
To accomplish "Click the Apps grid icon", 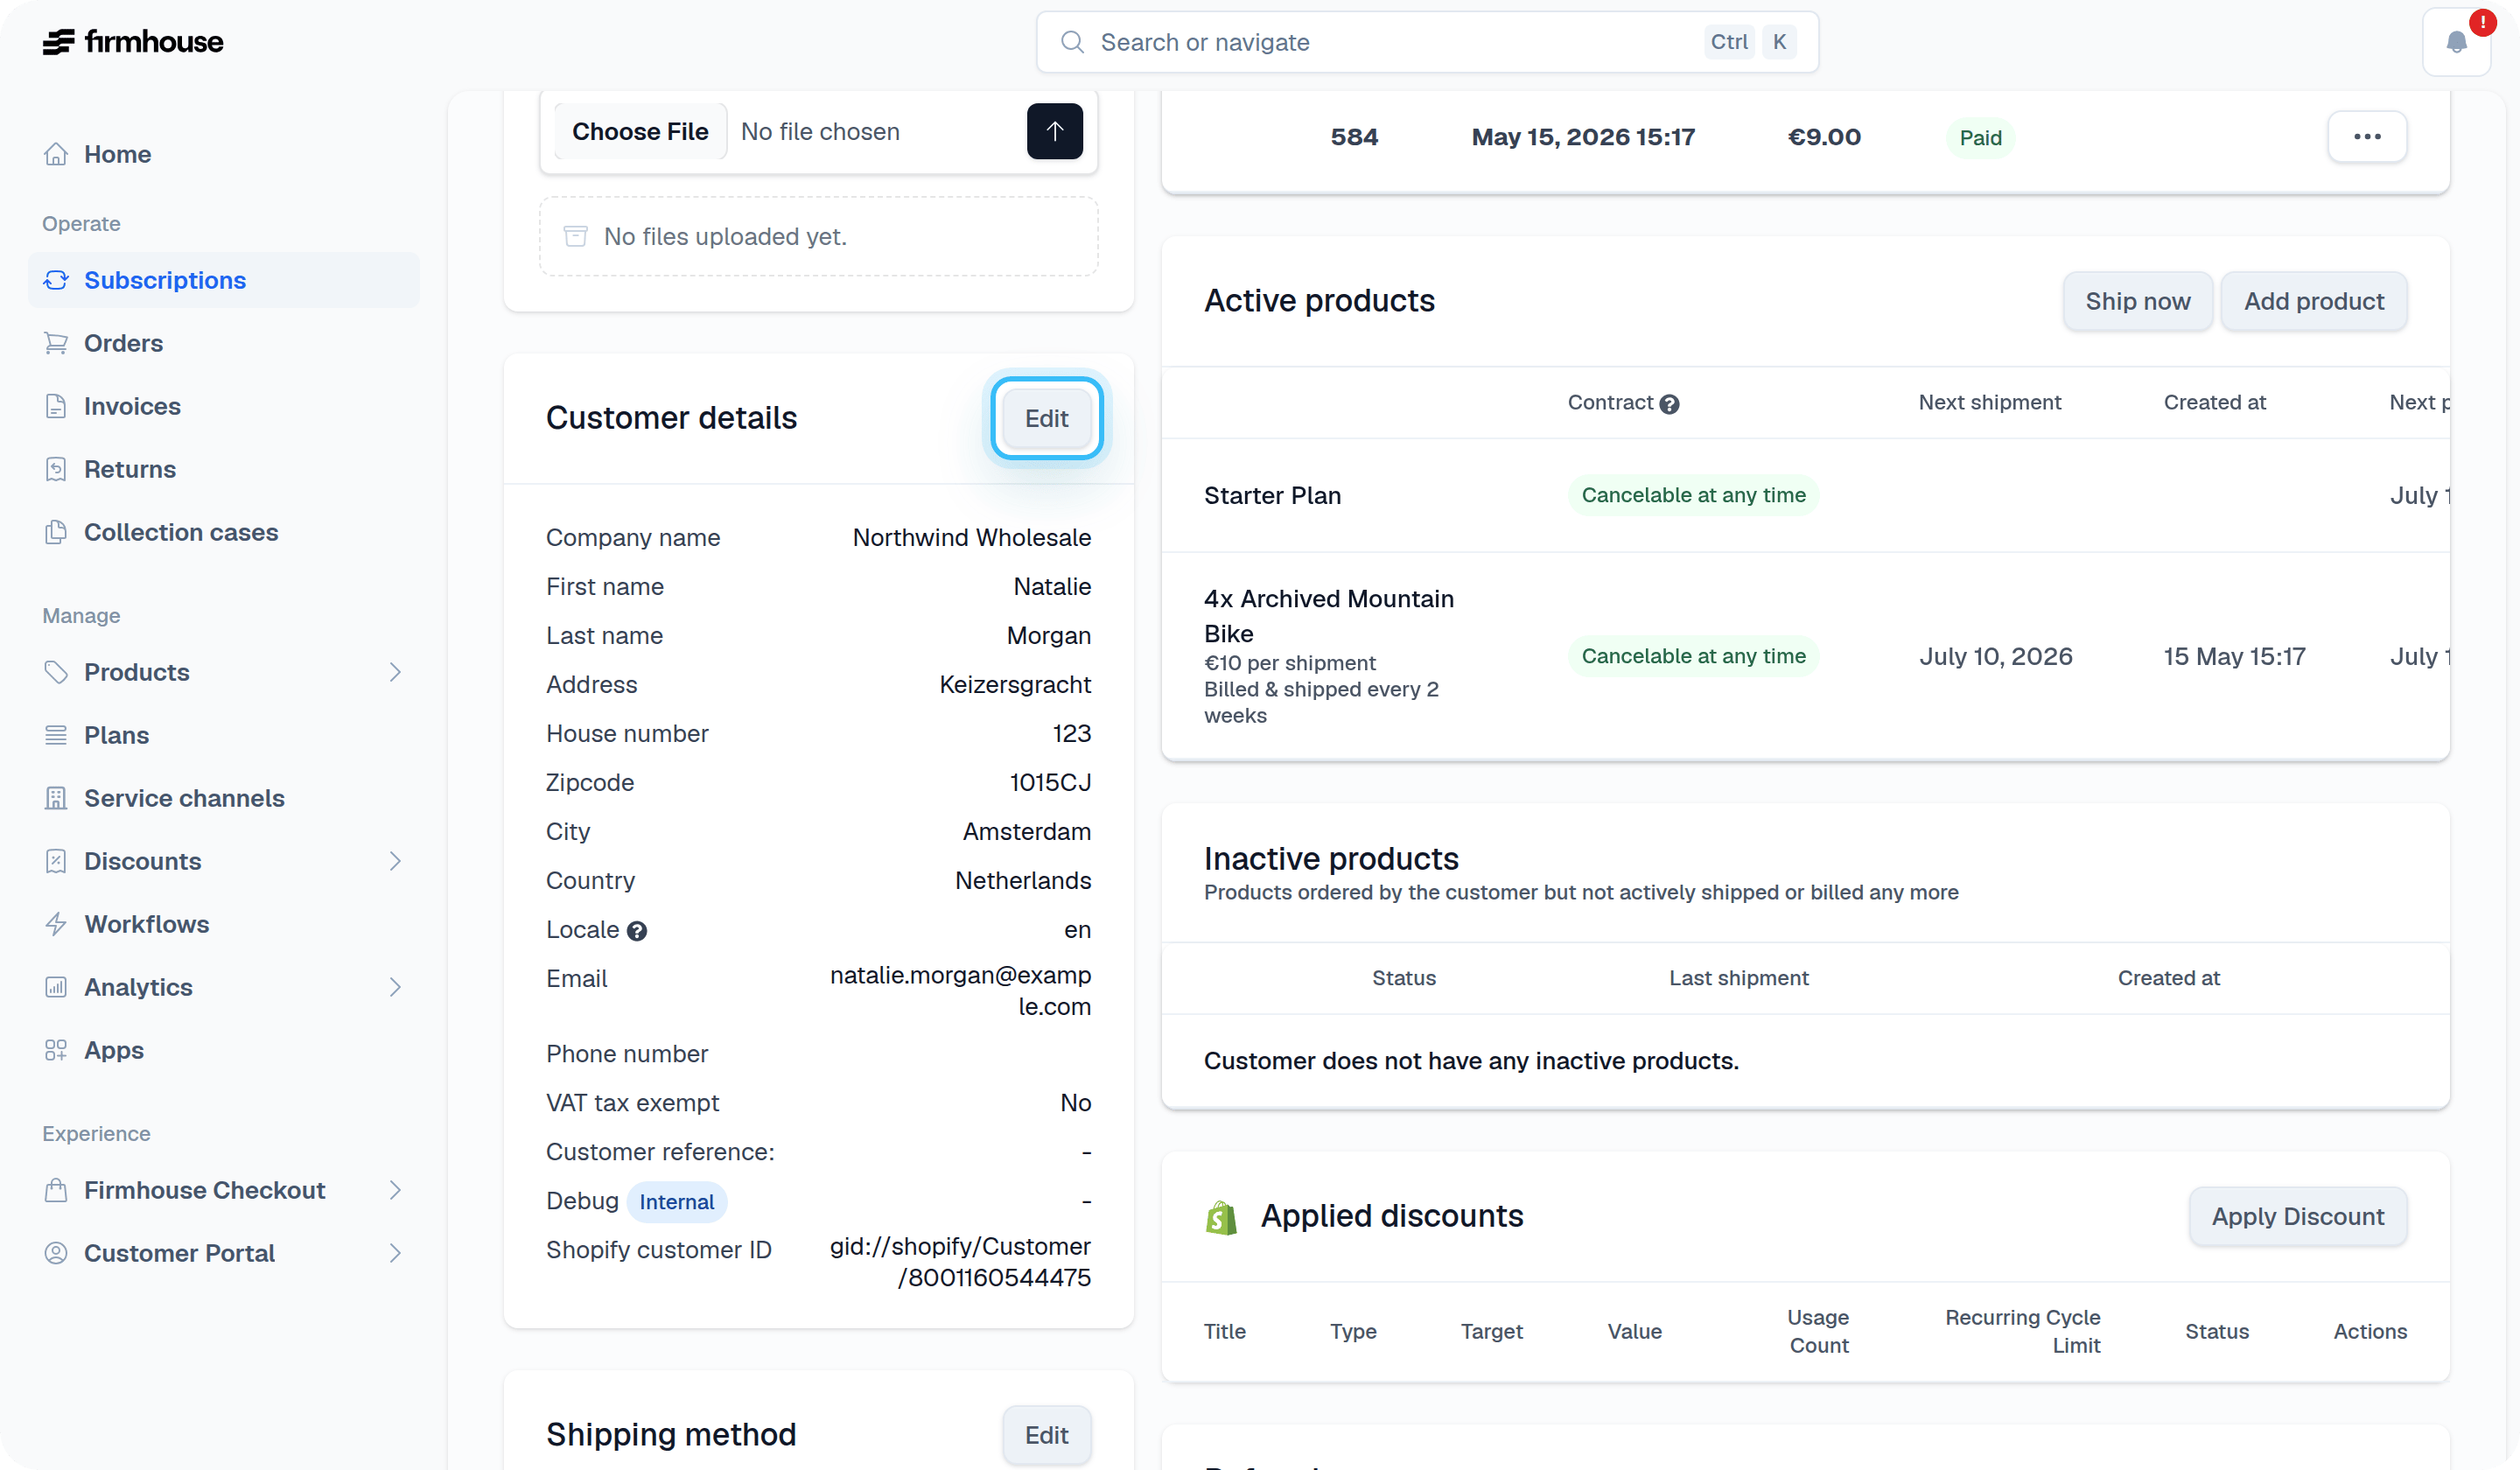I will [x=56, y=1050].
